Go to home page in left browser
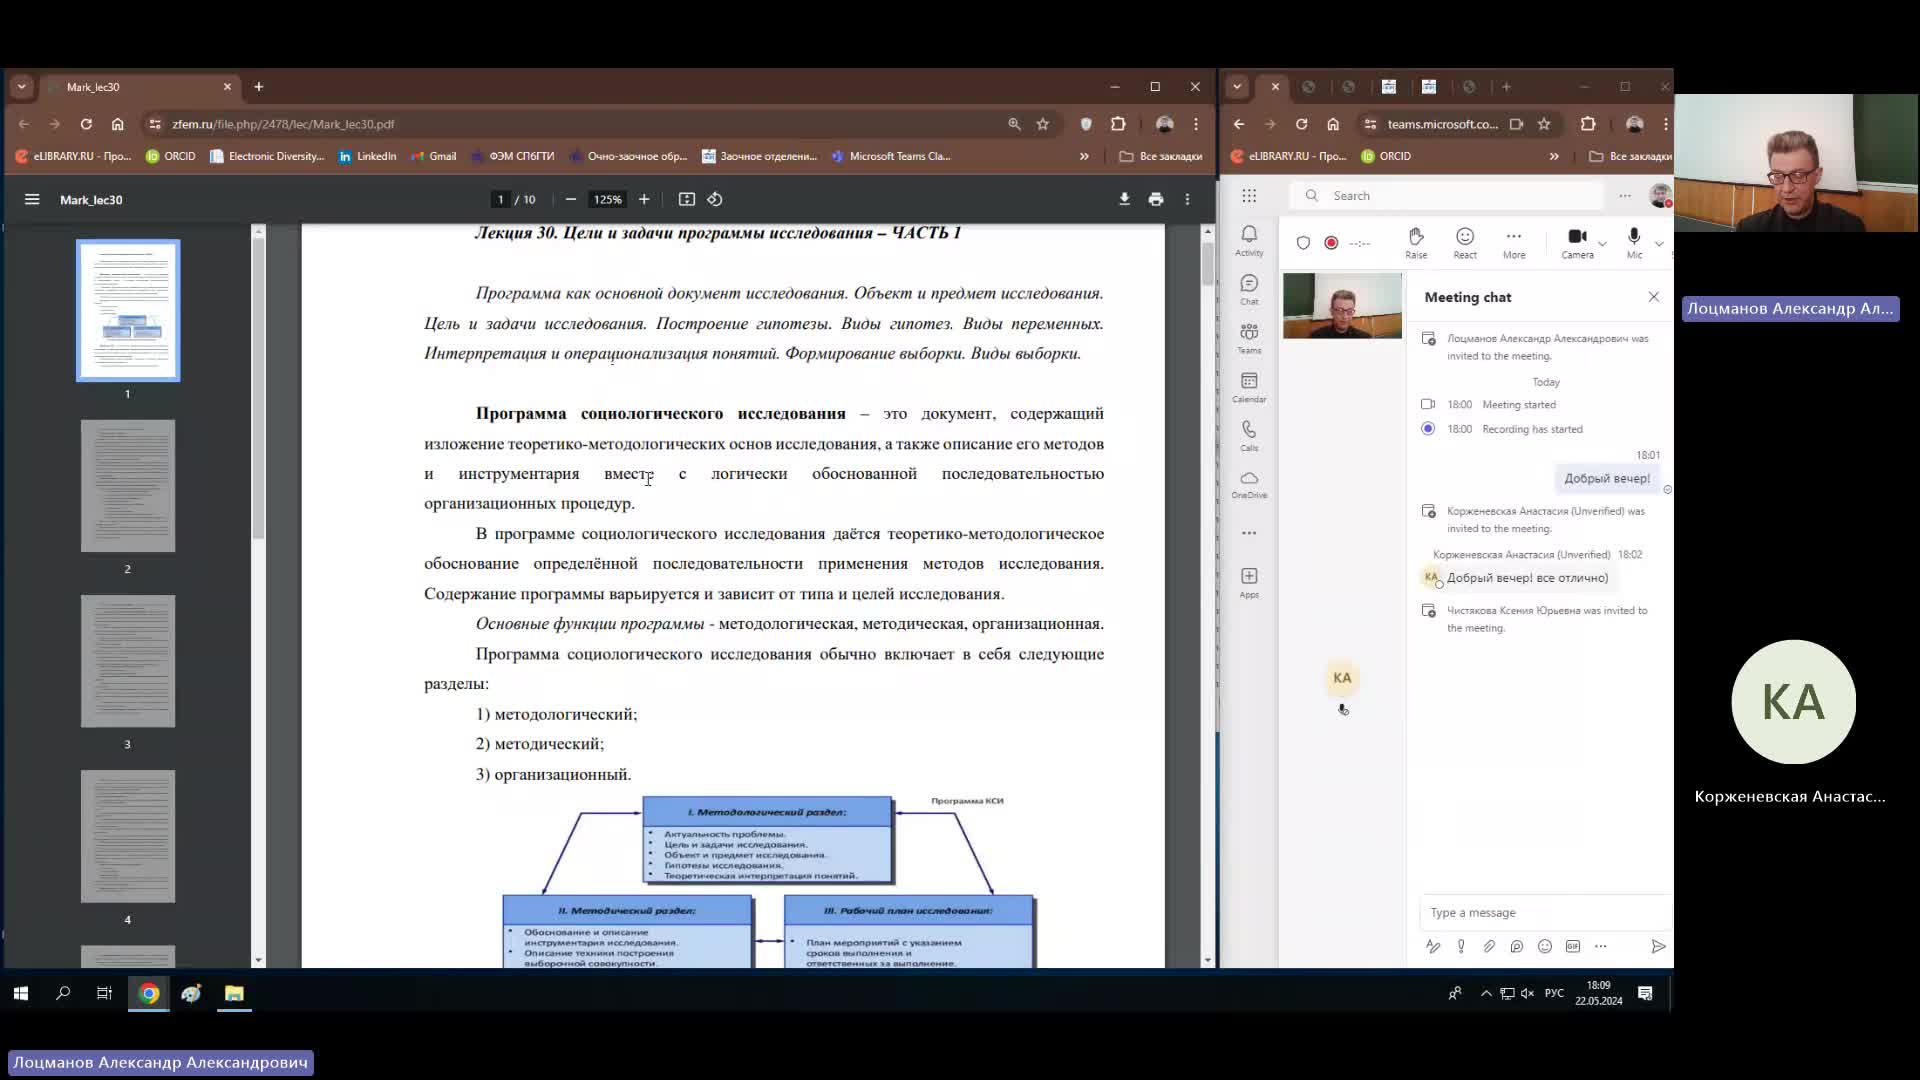 (x=117, y=124)
